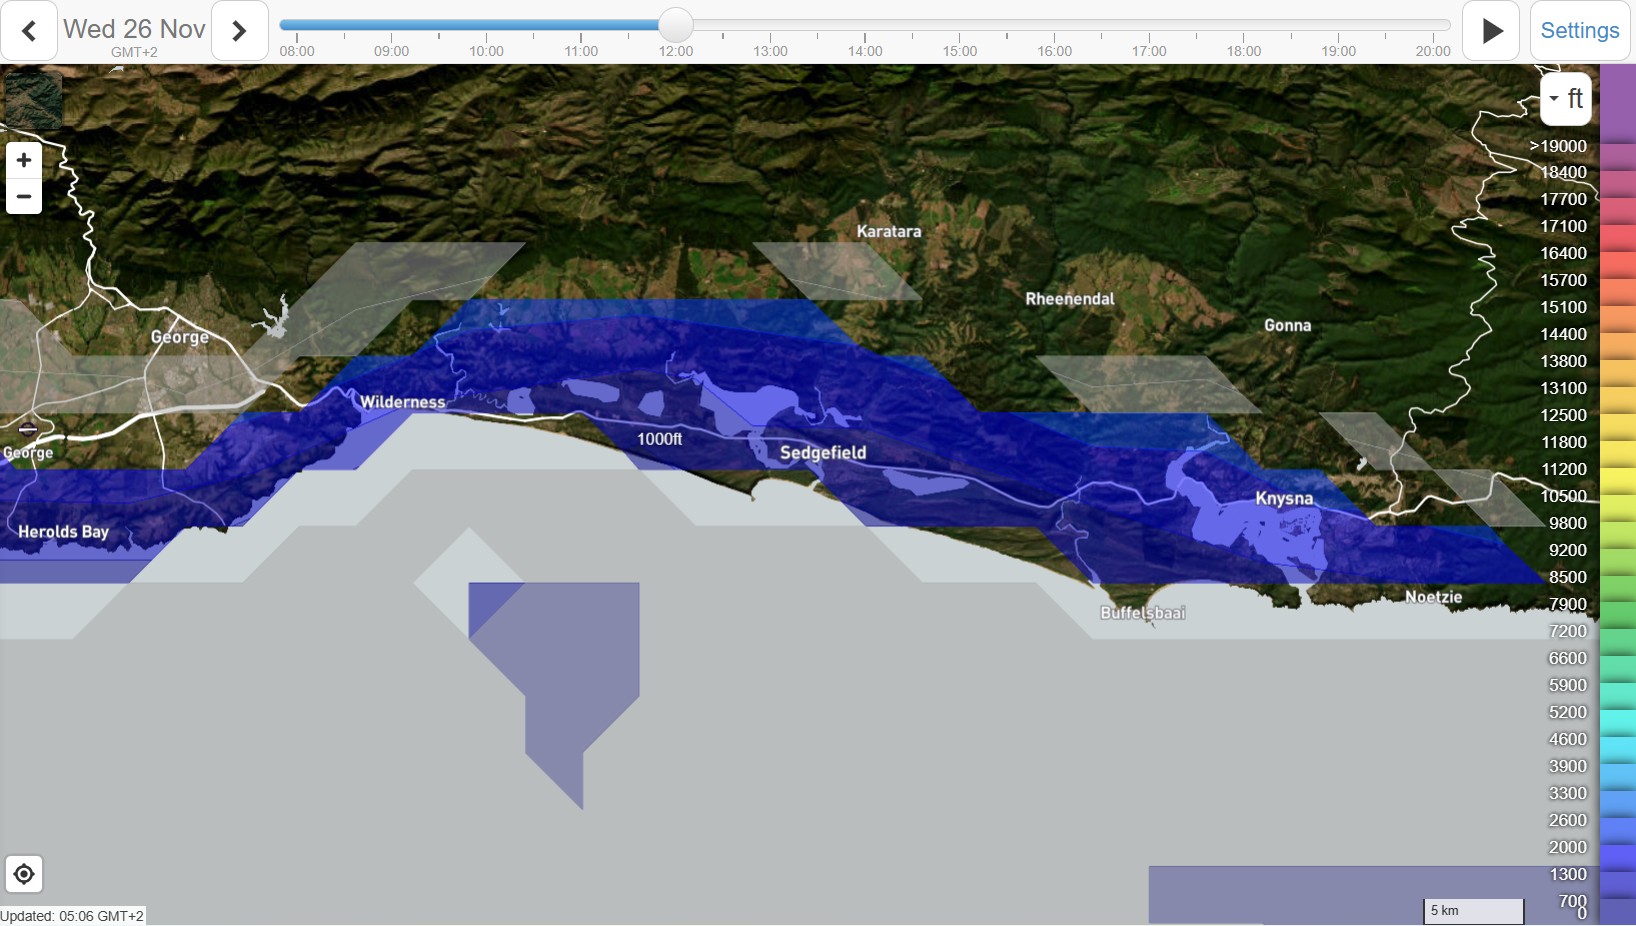Click the time slider handle at 12:00

coord(676,25)
